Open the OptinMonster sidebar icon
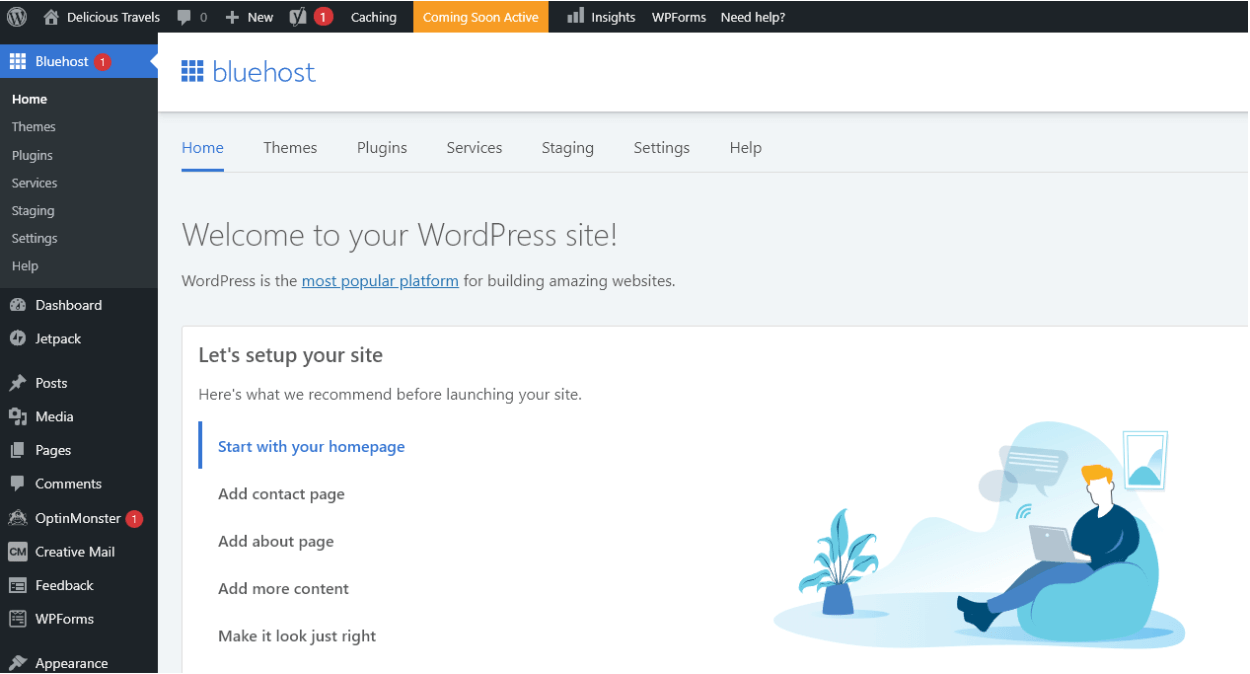Image resolution: width=1250 pixels, height=674 pixels. click(x=17, y=518)
